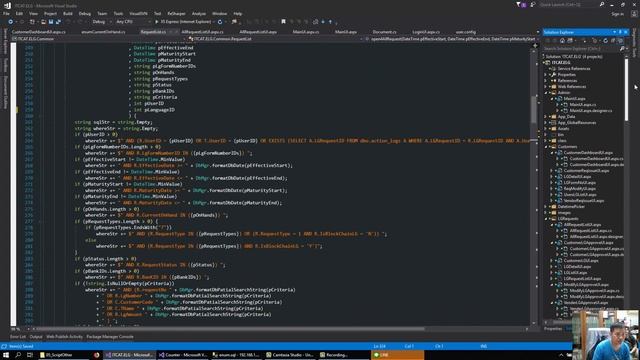Open the ReSharper menu
Screen dimensions: 640x360
coord(176,13)
